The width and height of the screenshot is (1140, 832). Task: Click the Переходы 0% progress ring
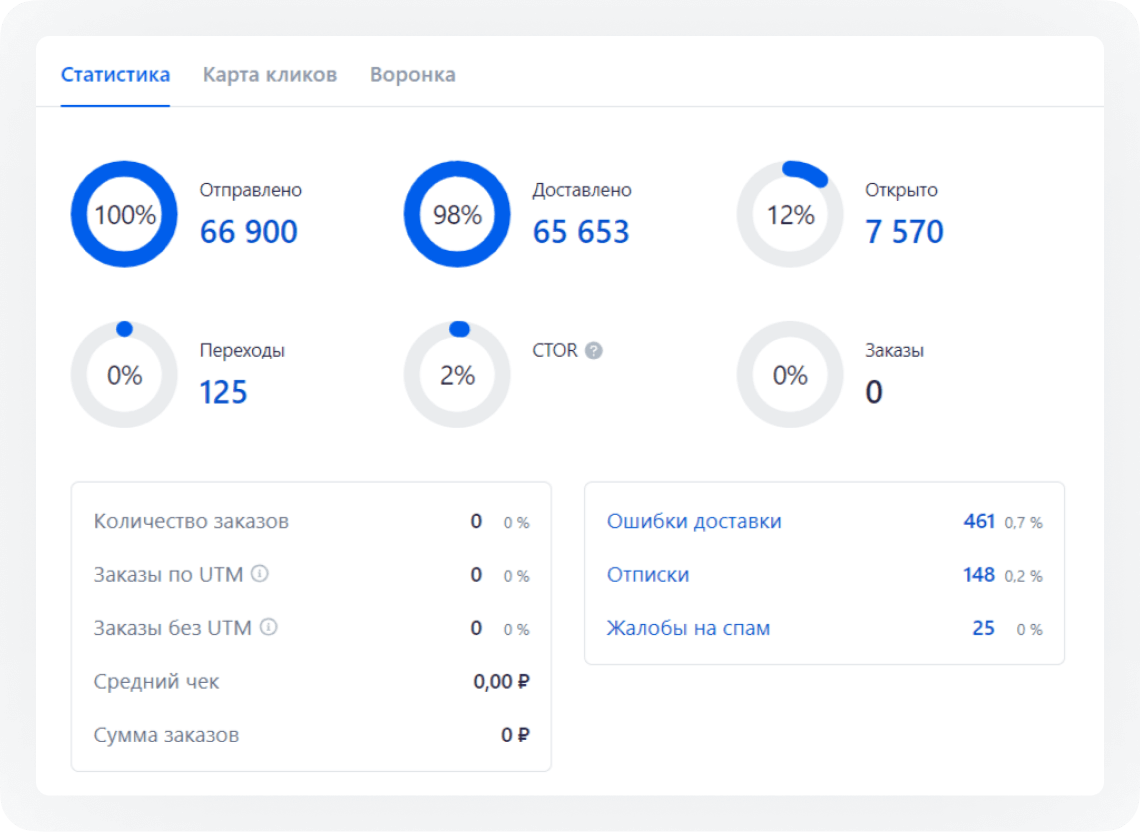pos(123,374)
